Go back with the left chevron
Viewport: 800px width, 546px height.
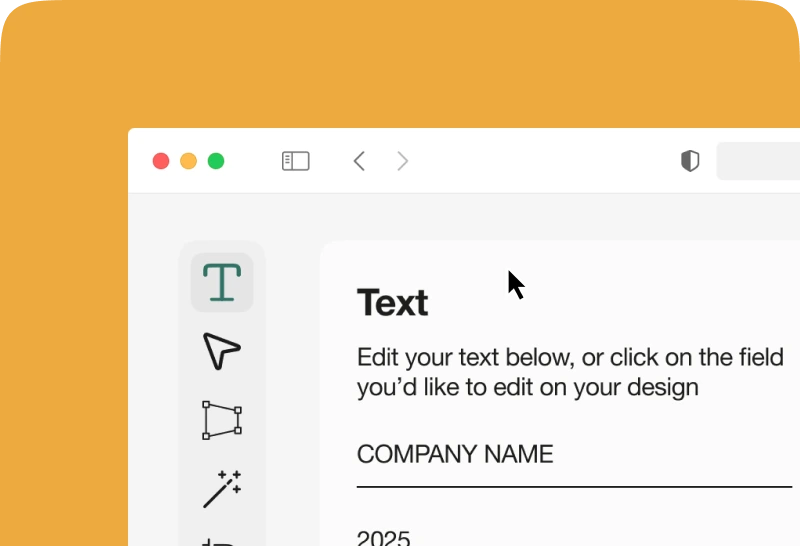click(x=359, y=161)
